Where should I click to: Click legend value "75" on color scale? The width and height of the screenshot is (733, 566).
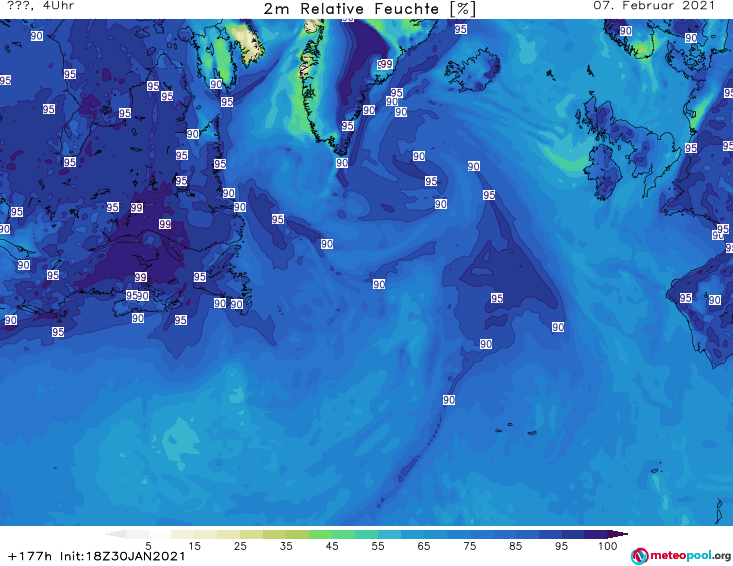click(469, 546)
